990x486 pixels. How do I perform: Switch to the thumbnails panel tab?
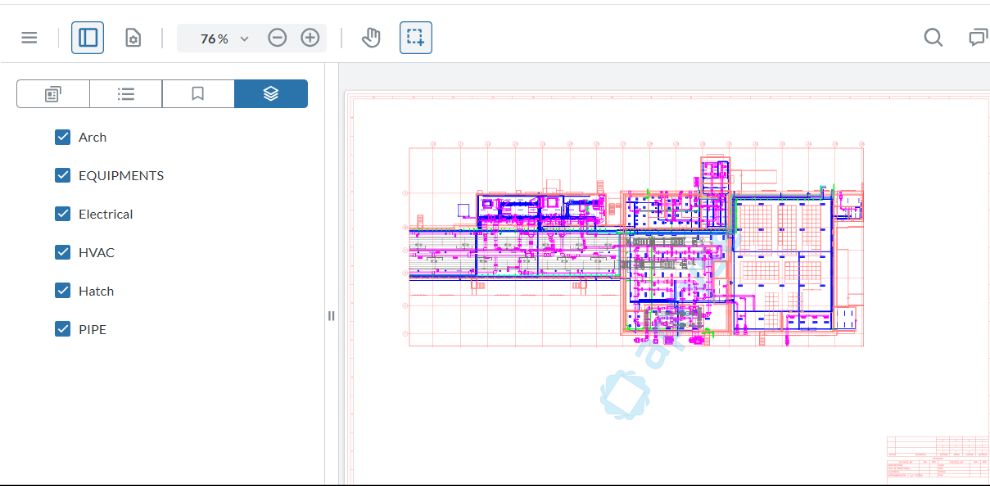[53, 94]
